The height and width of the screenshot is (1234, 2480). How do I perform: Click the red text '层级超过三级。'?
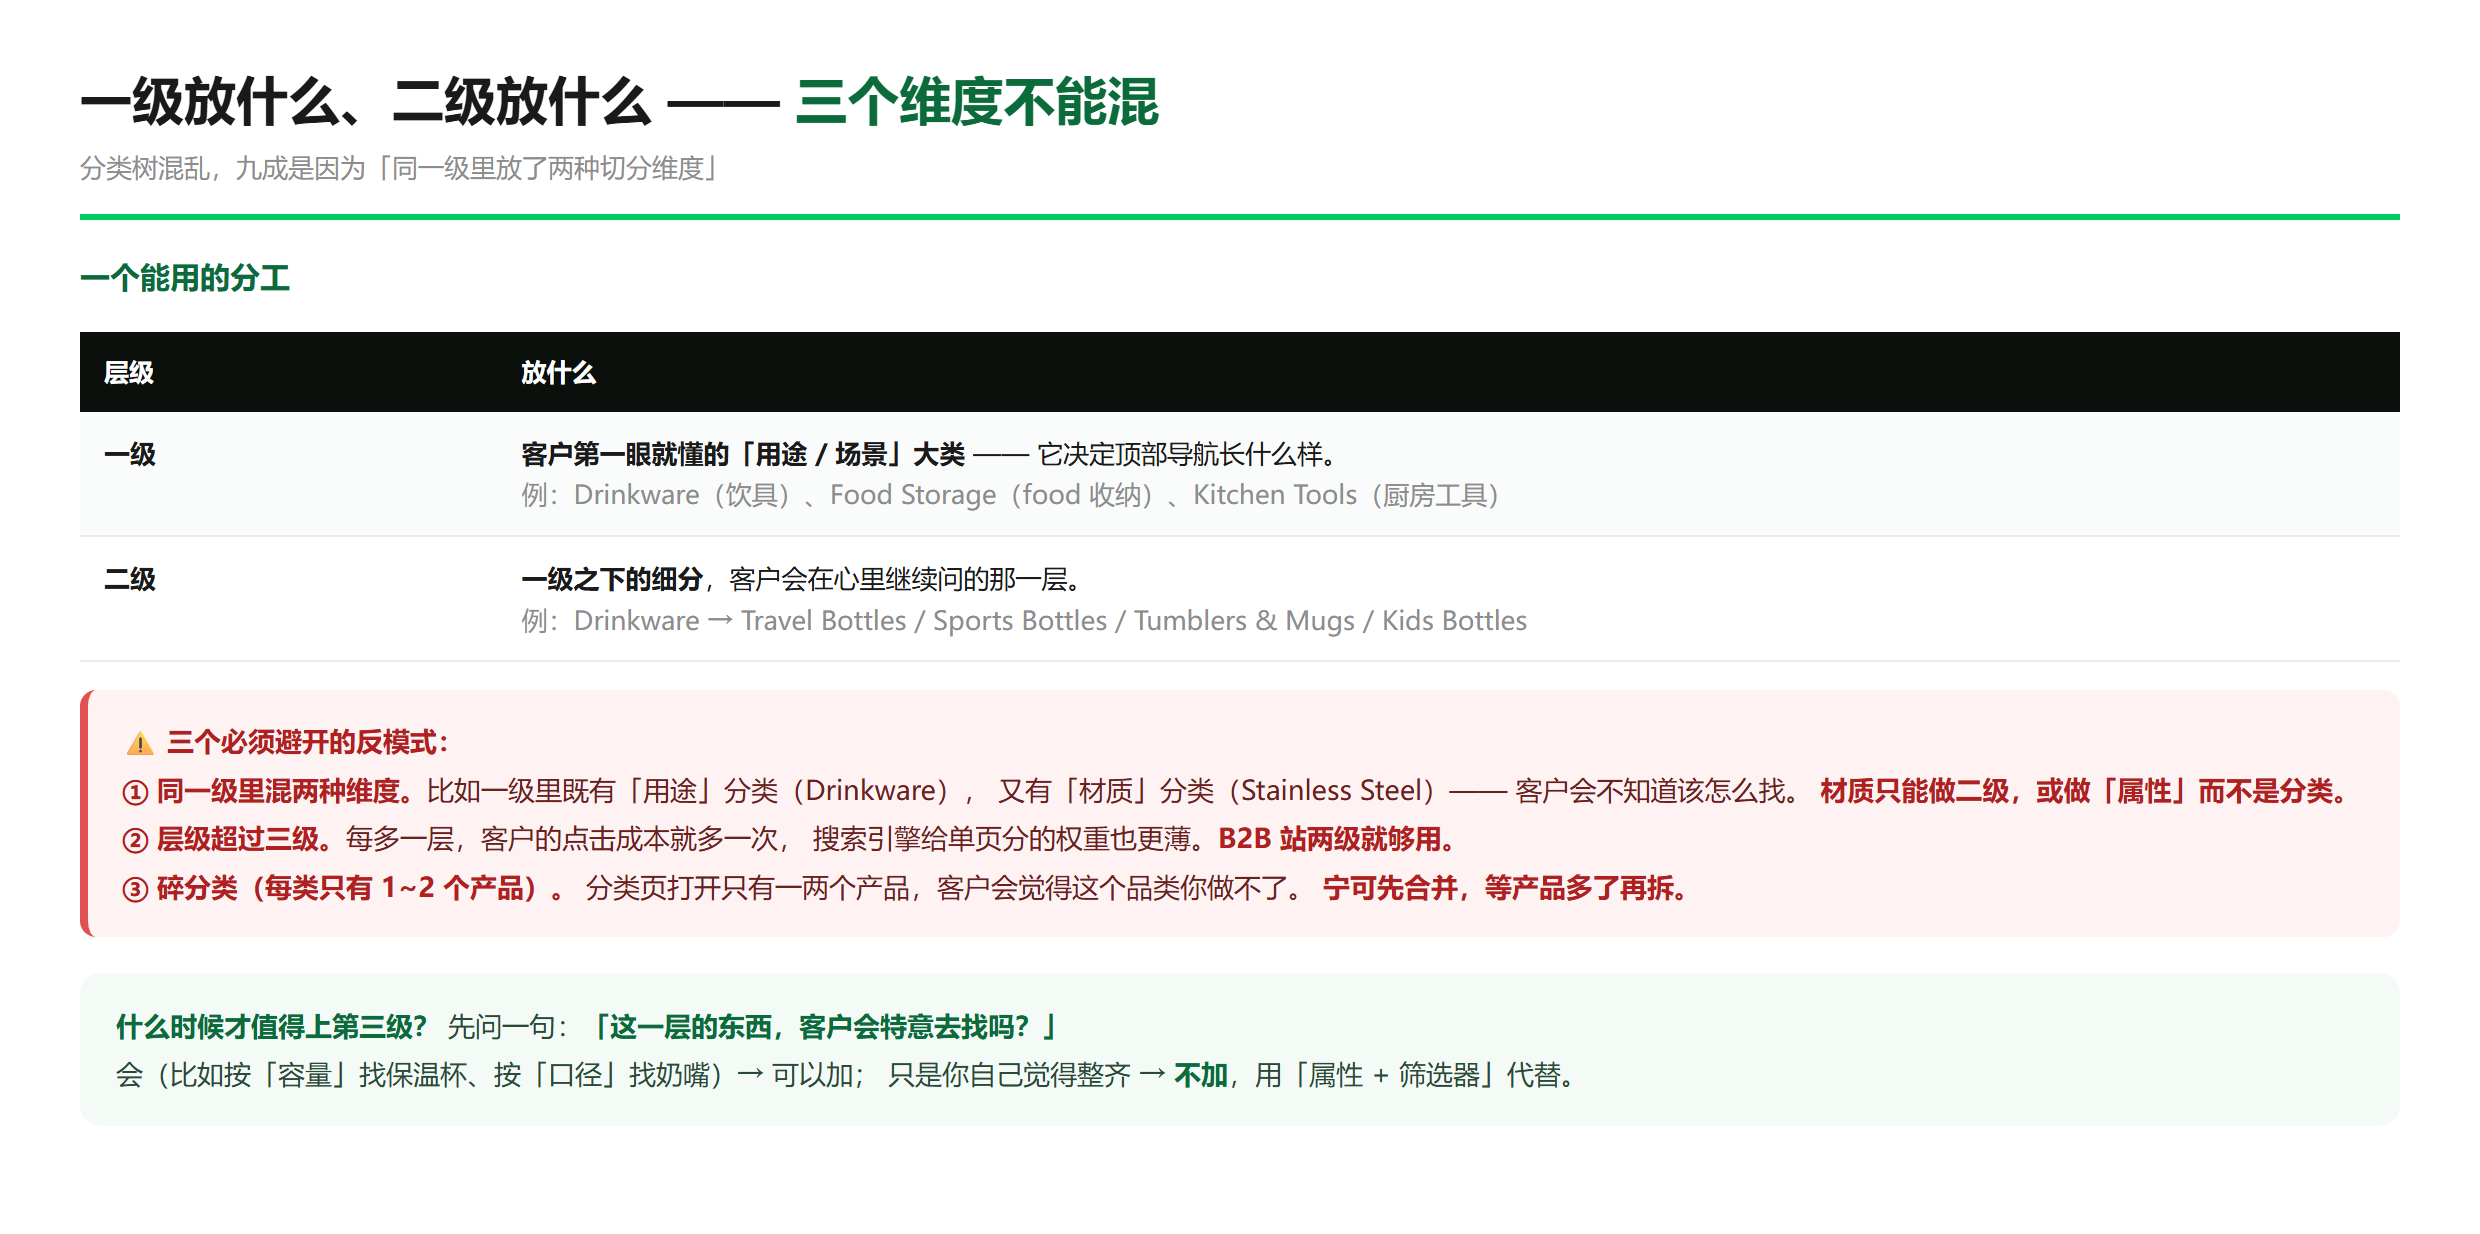244,840
